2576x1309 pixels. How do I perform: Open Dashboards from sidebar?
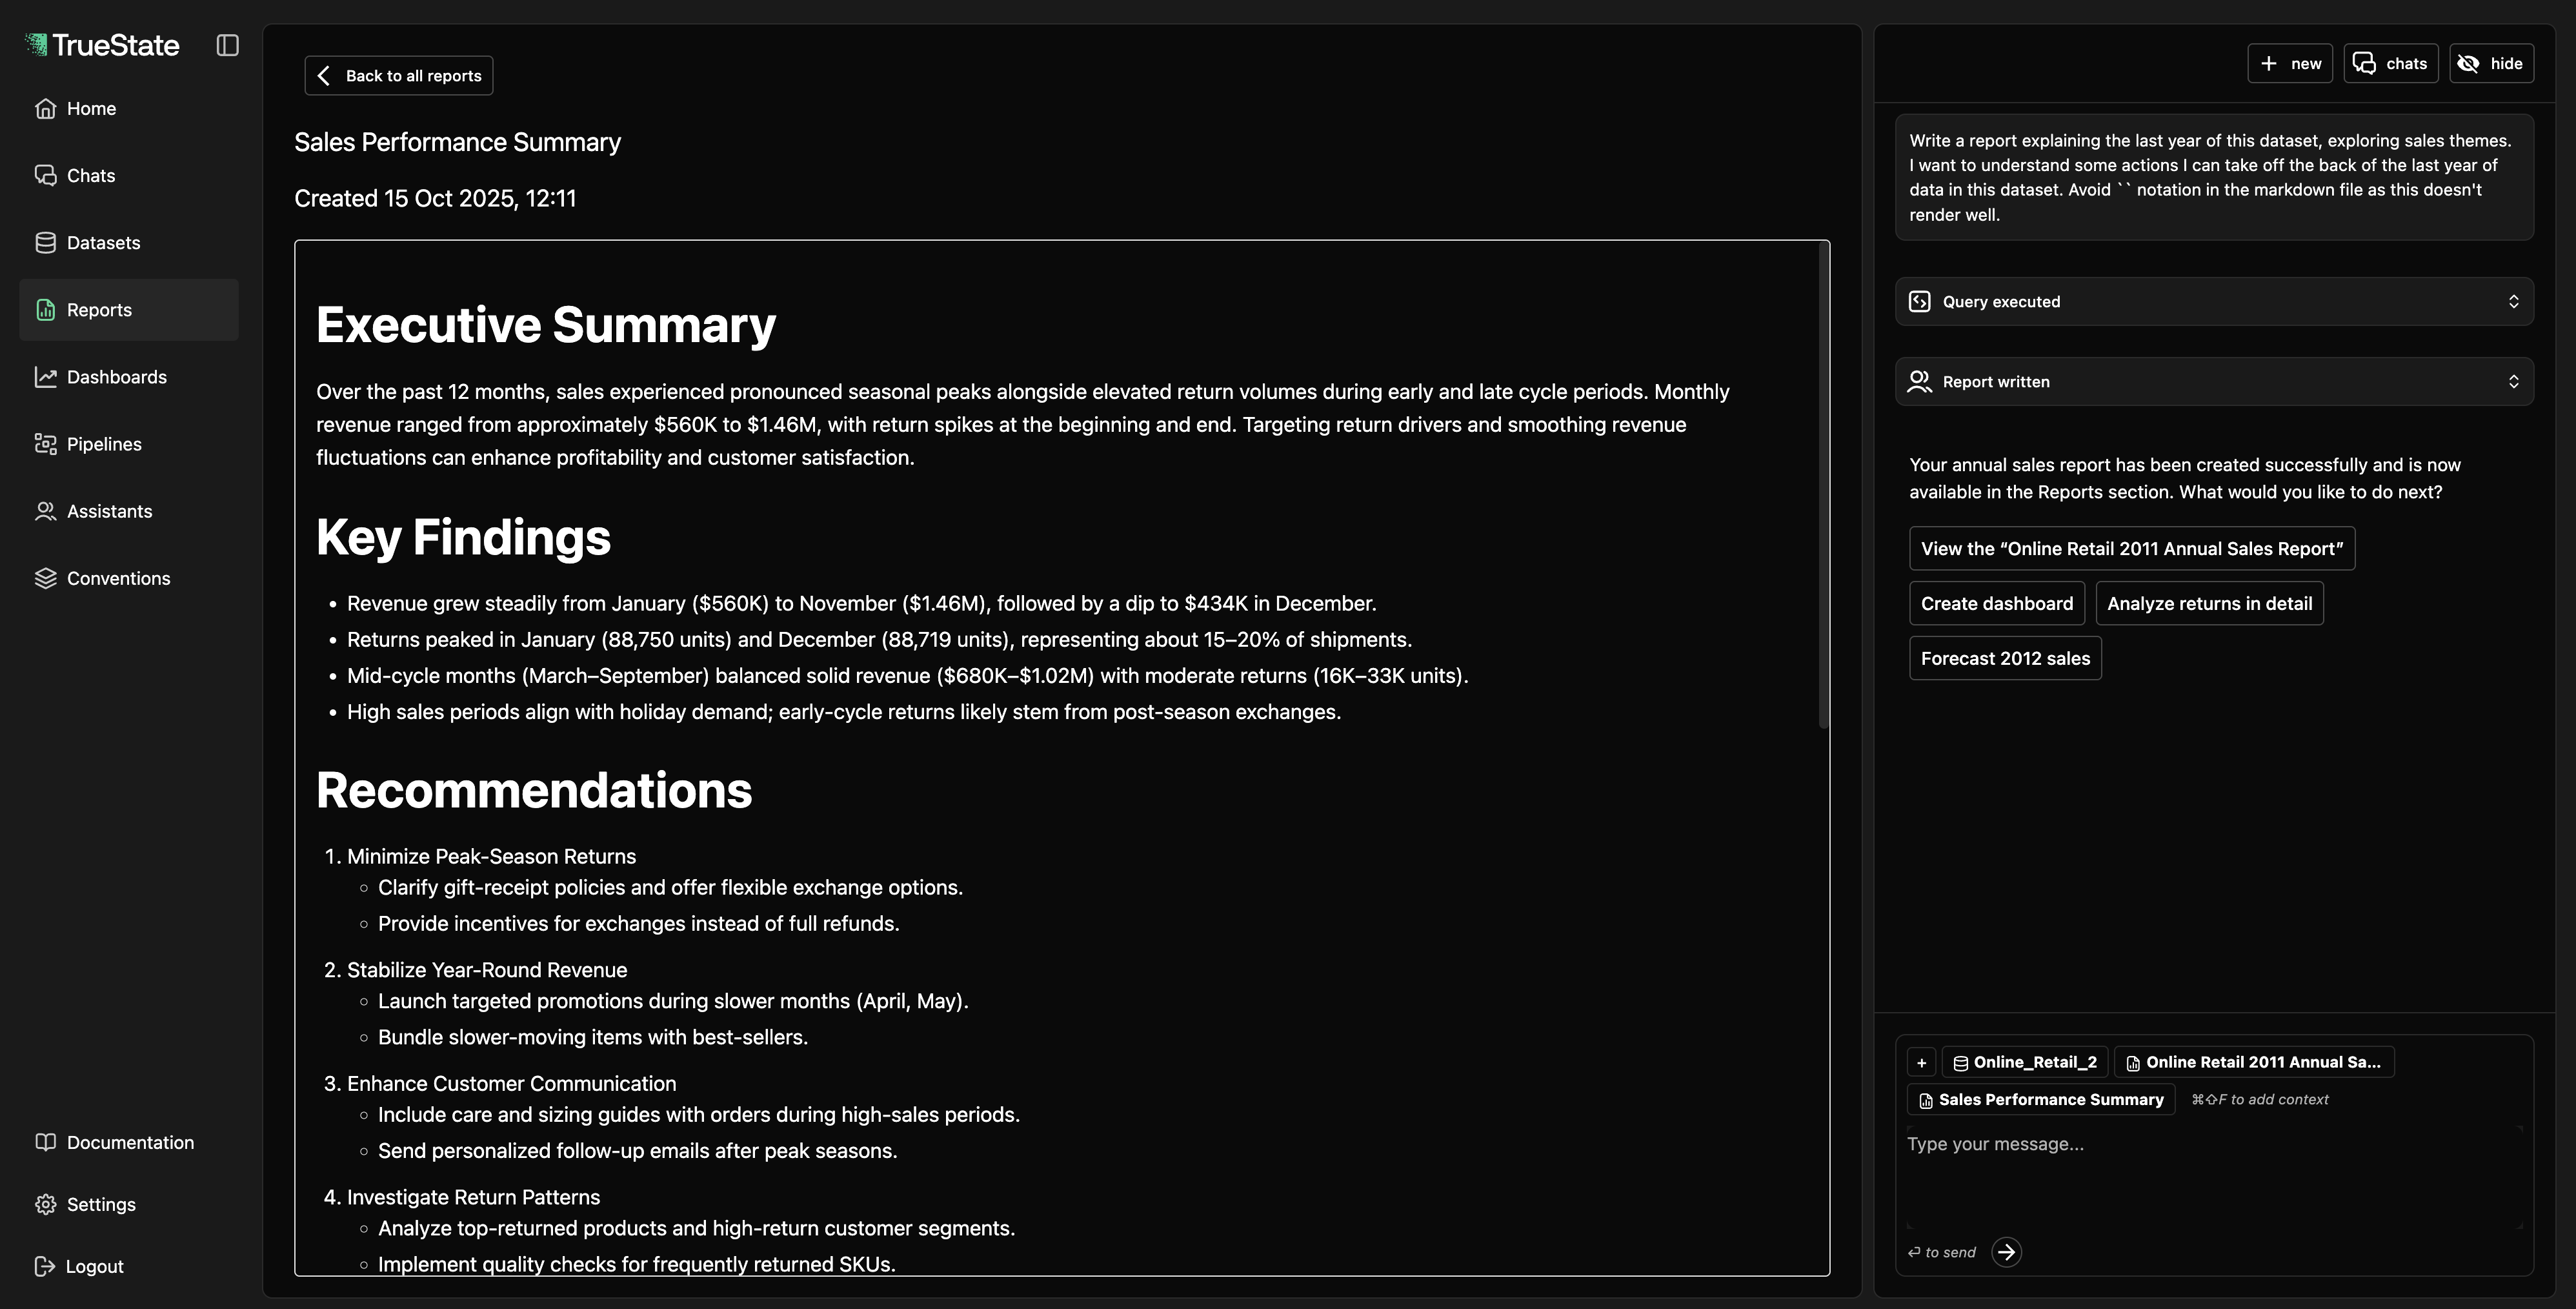116,377
